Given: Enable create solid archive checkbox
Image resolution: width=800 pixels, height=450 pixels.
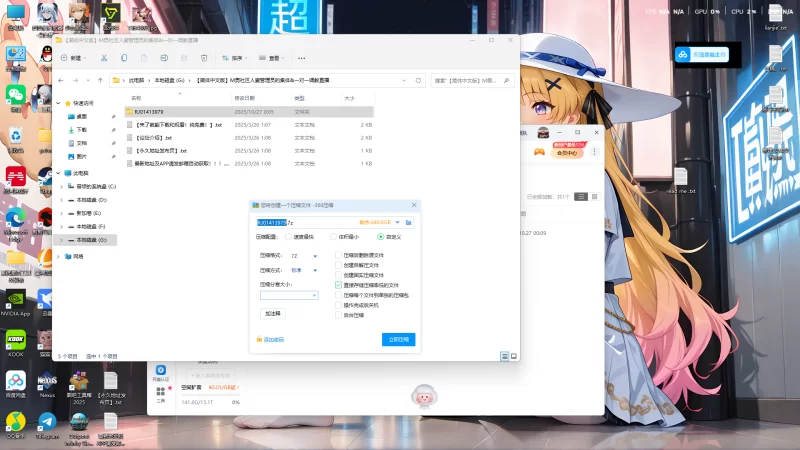Looking at the screenshot, I should pos(338,275).
